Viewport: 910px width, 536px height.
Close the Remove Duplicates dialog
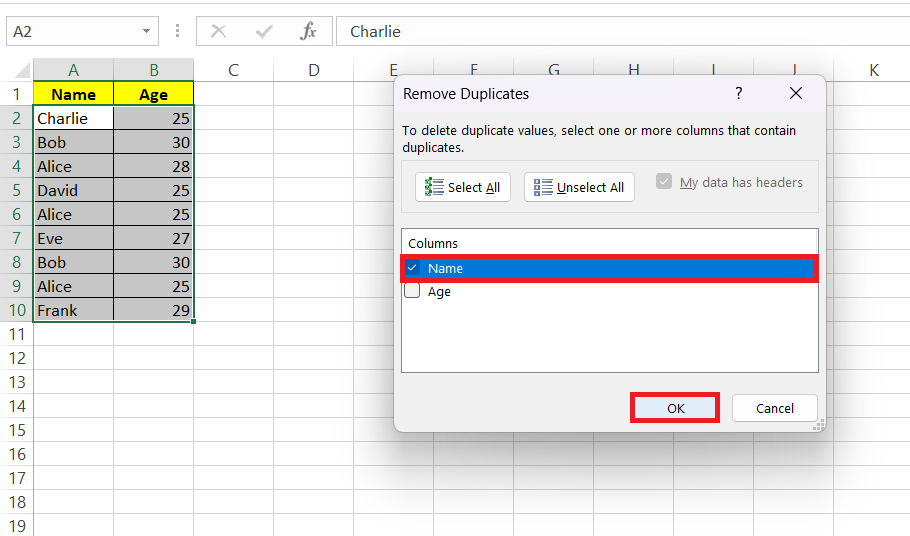(796, 93)
